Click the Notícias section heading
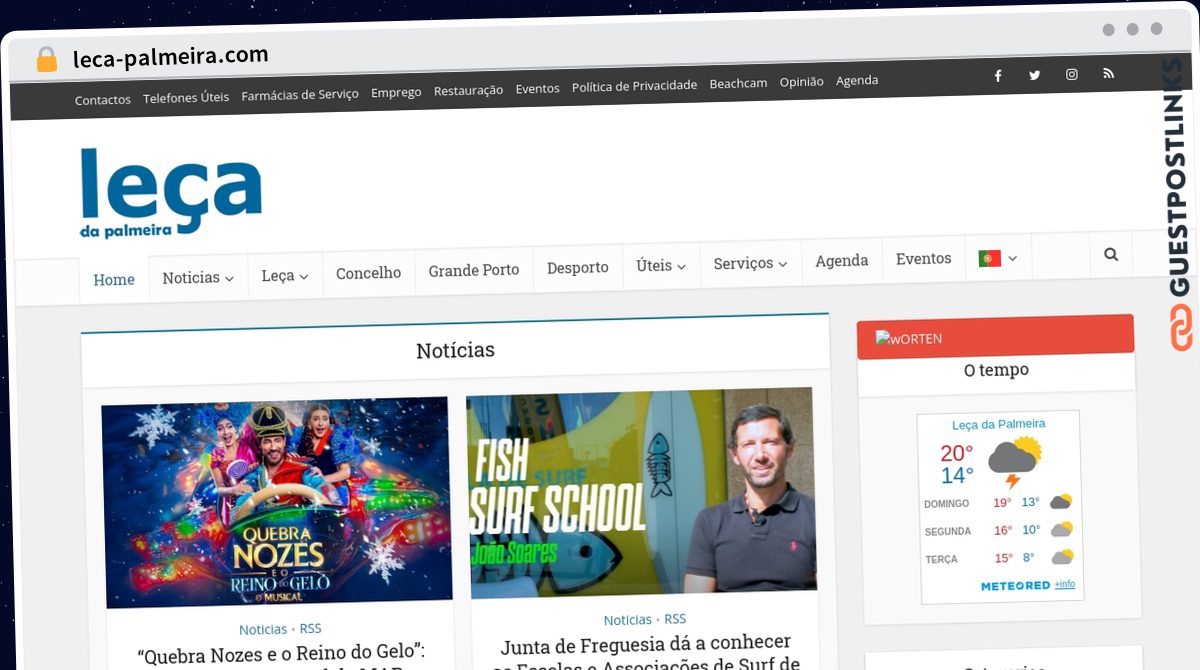This screenshot has height=670, width=1200. coord(455,350)
